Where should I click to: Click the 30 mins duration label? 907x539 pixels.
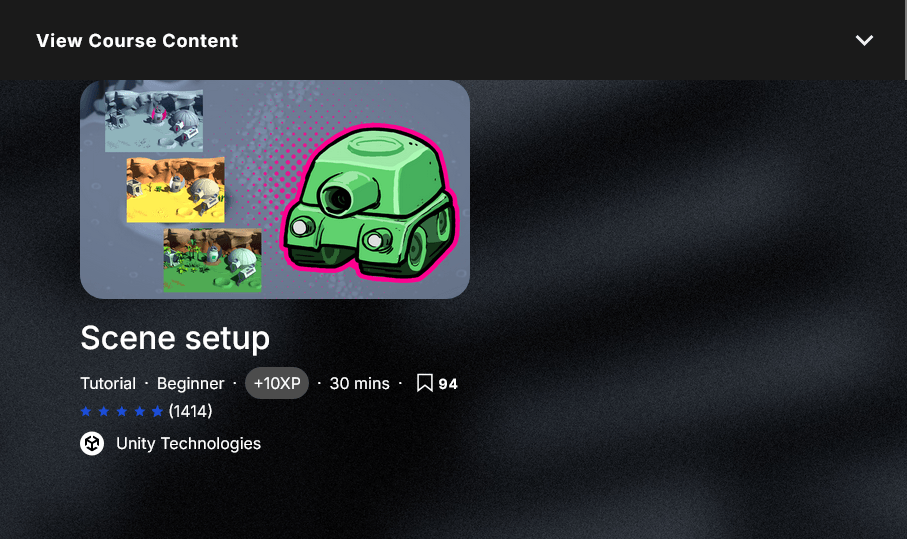point(360,383)
